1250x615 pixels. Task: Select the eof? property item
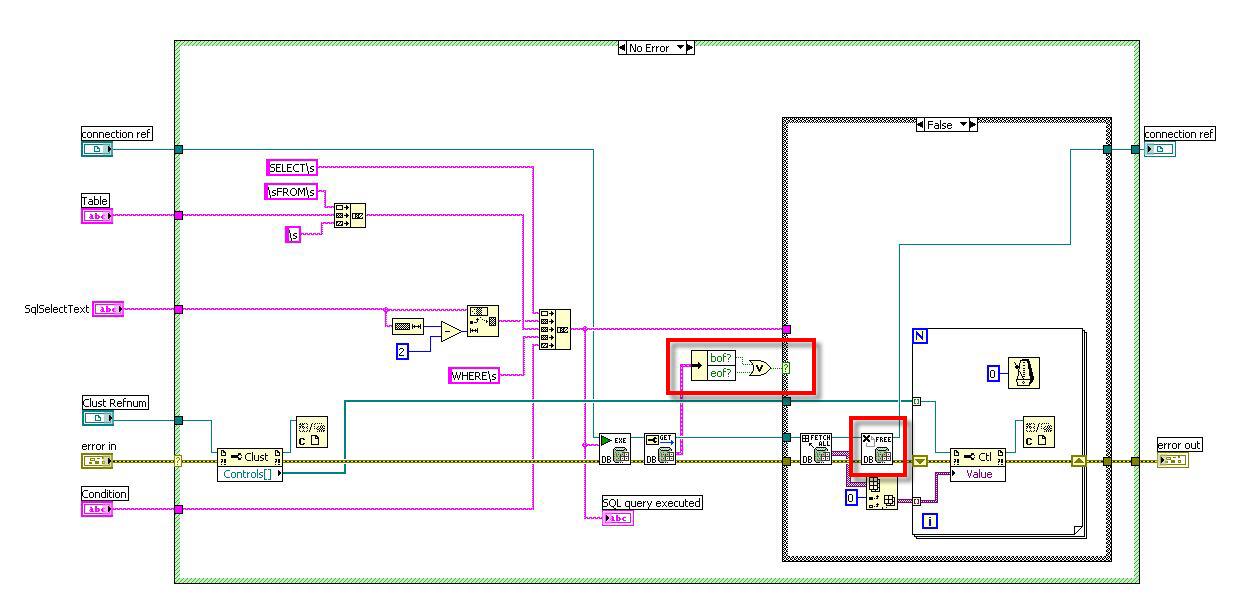pos(719,373)
